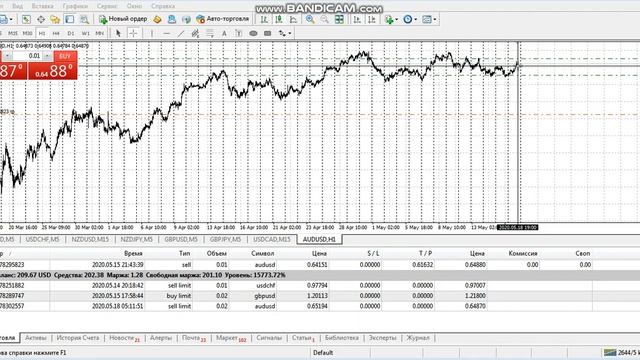Select the ellipse shape tool

pyautogui.click(x=253, y=33)
